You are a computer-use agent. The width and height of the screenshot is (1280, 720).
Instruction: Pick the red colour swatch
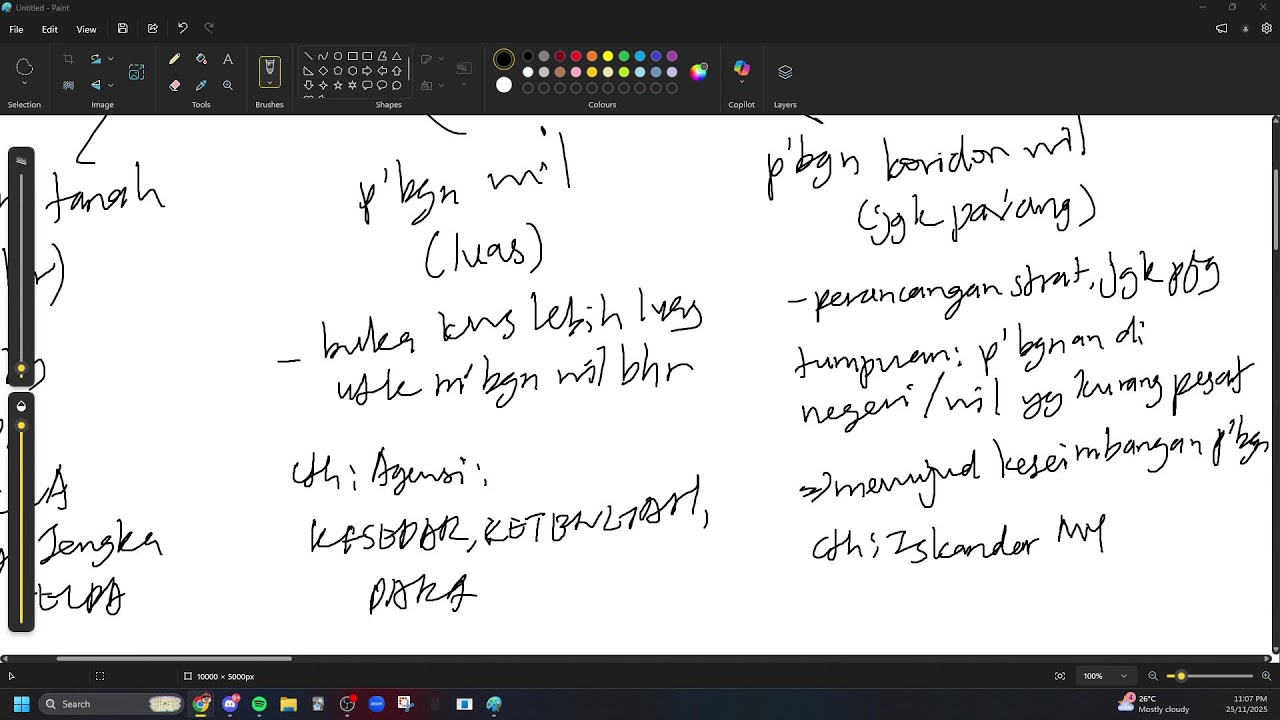point(576,56)
